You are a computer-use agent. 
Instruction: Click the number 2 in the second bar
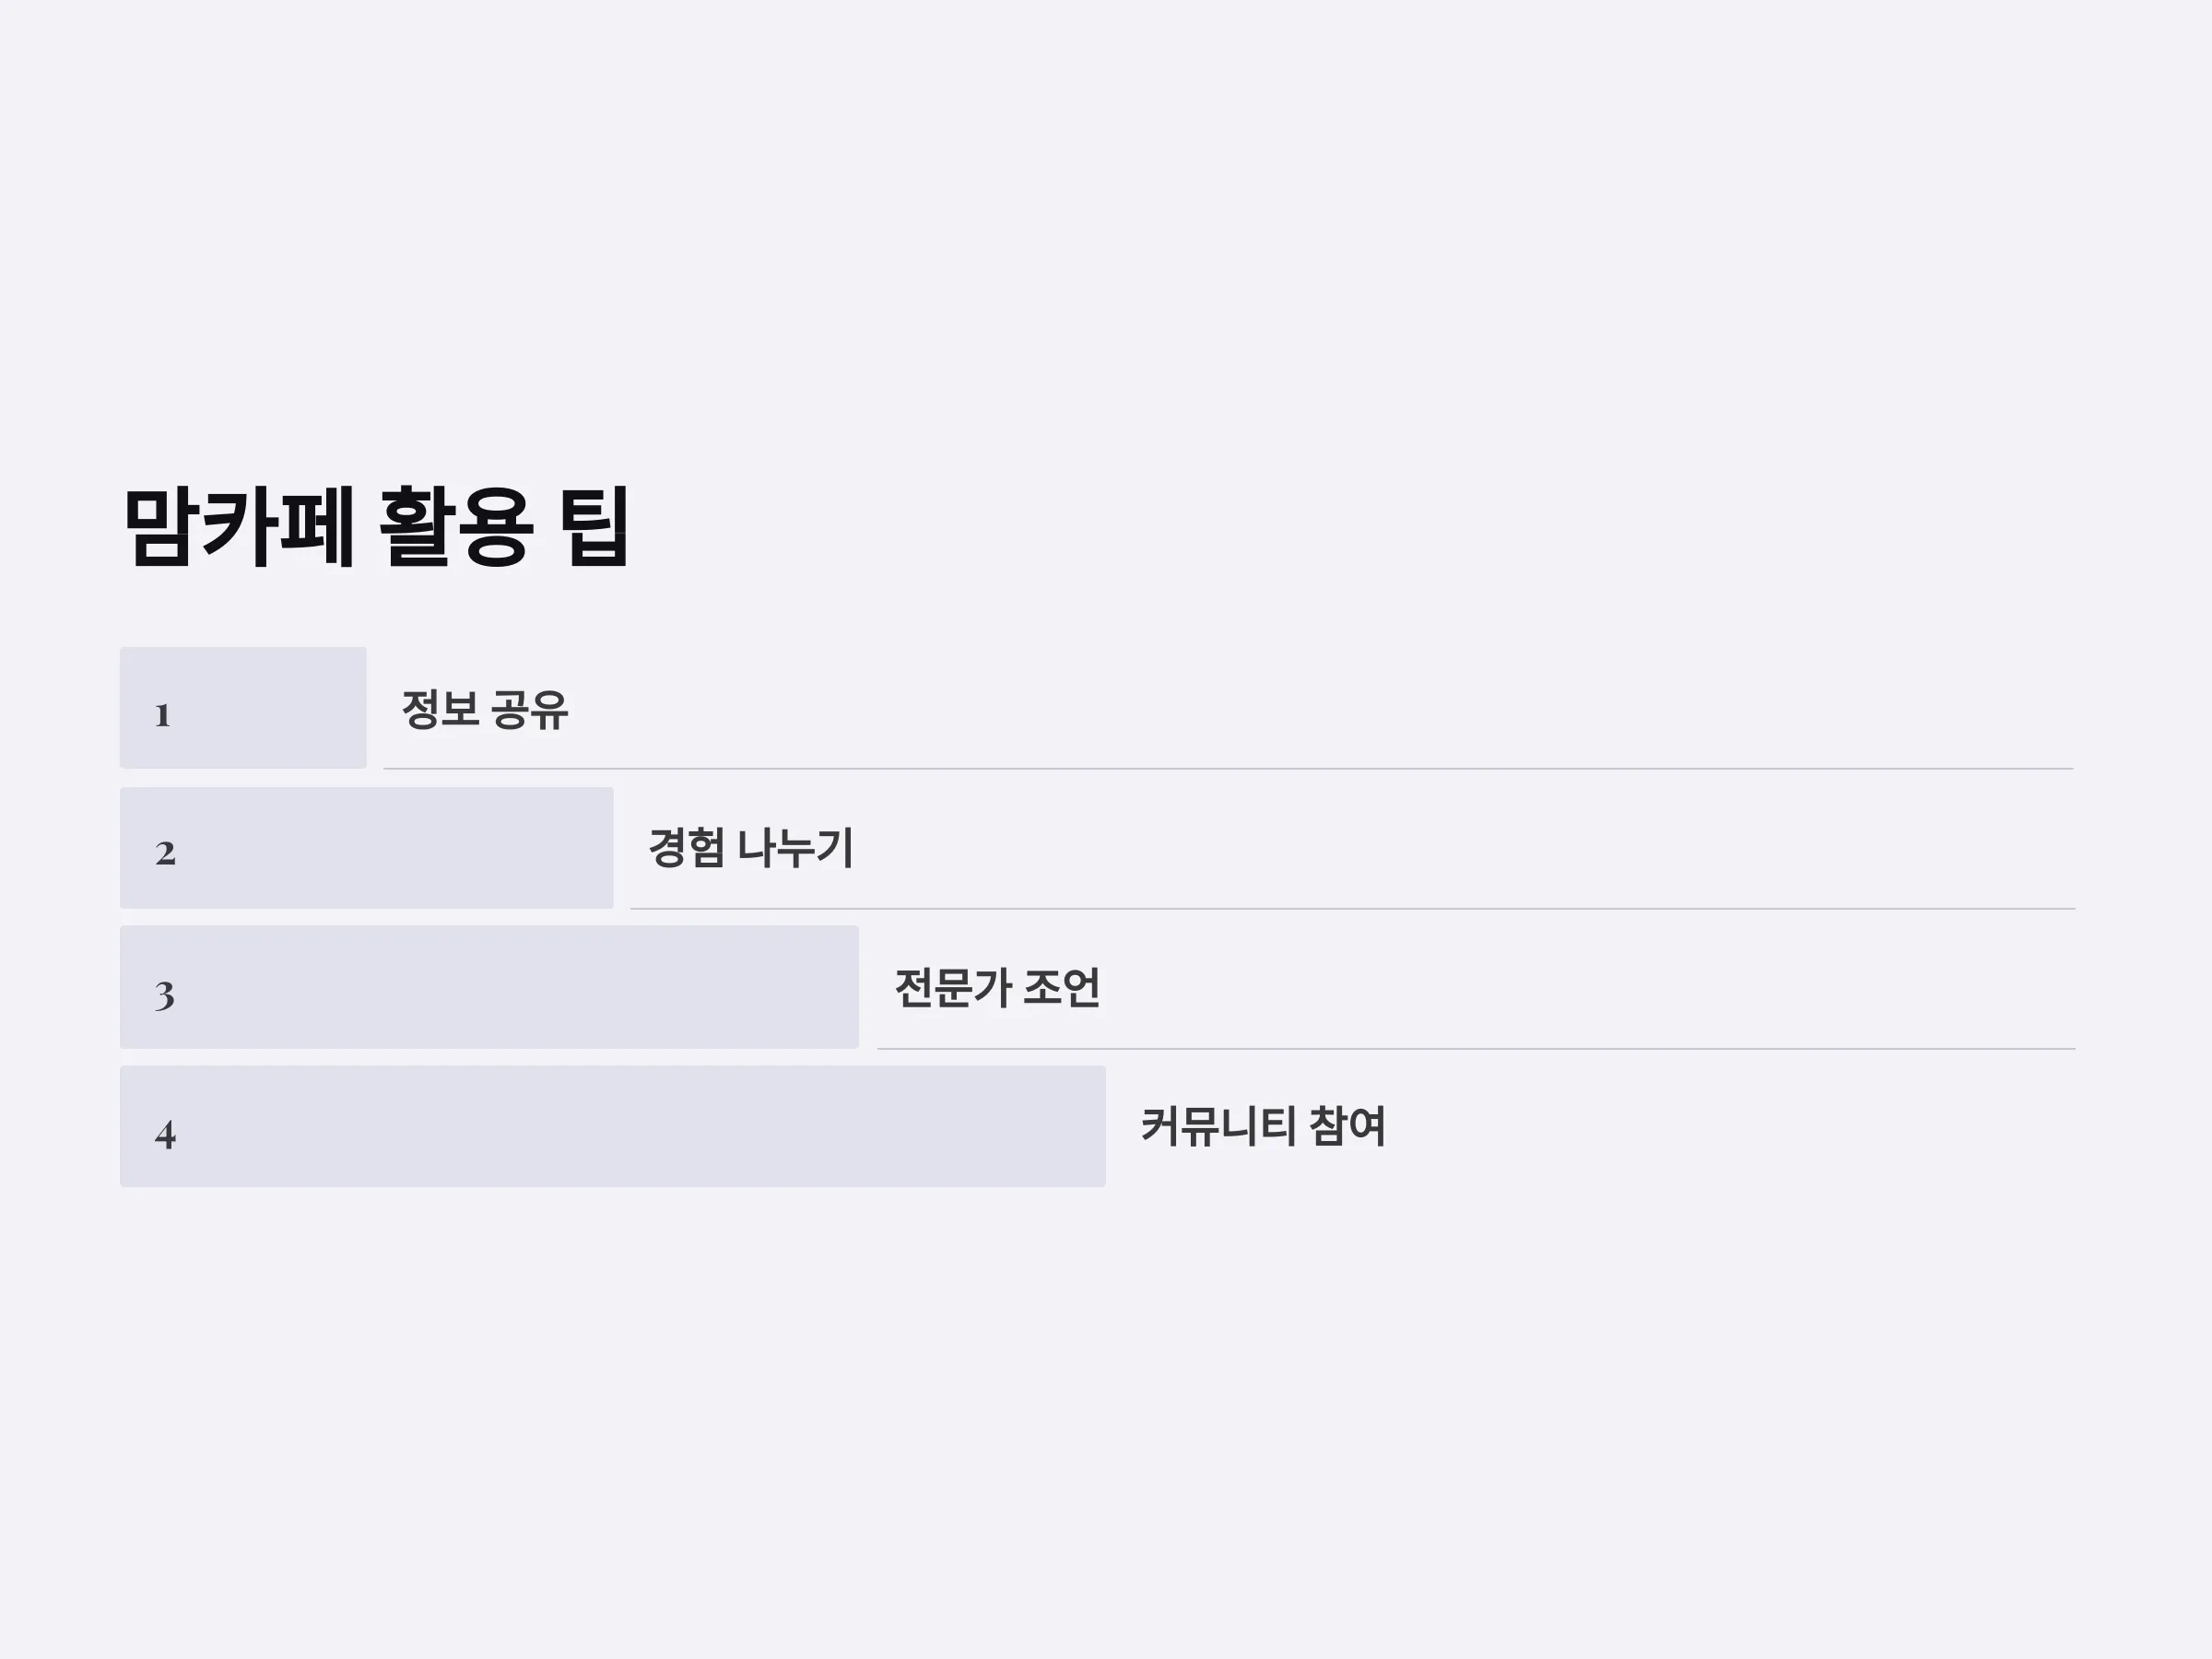(x=165, y=853)
